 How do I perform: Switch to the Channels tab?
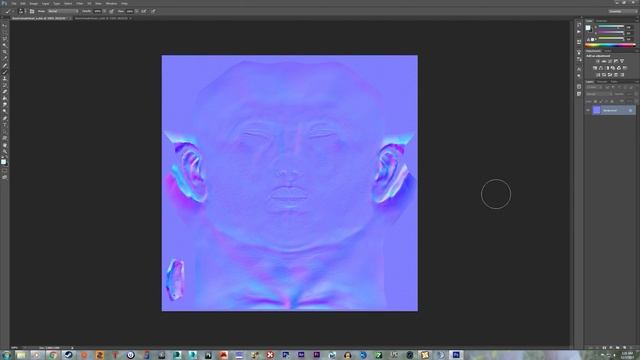(x=602, y=82)
